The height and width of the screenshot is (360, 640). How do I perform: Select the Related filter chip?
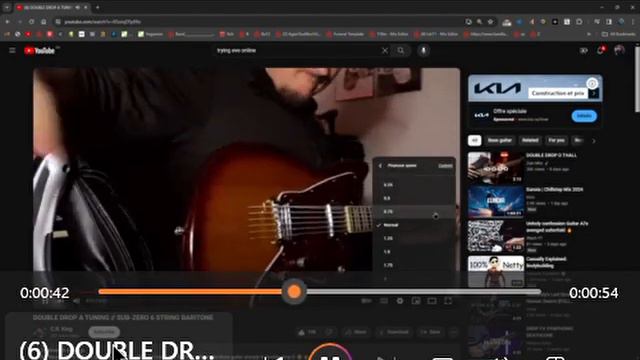click(x=530, y=140)
